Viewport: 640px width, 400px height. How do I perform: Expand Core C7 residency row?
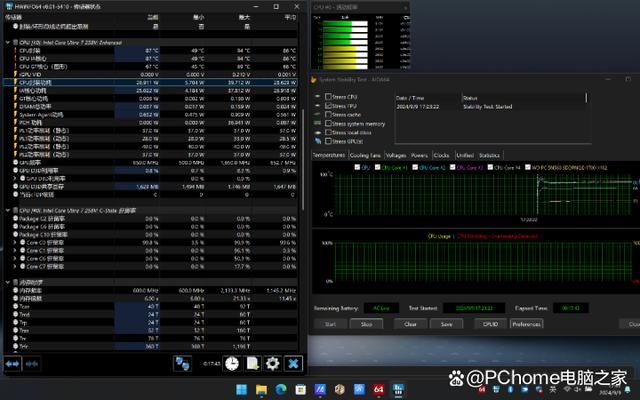(15, 267)
